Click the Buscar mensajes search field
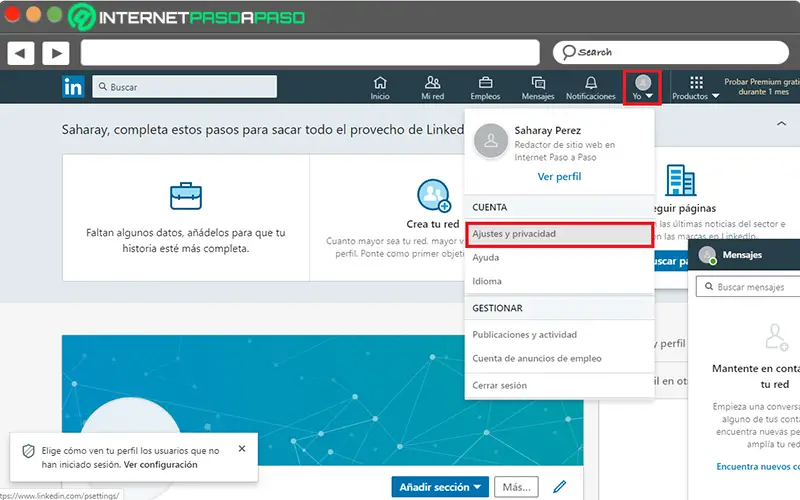The image size is (800, 500). click(748, 287)
